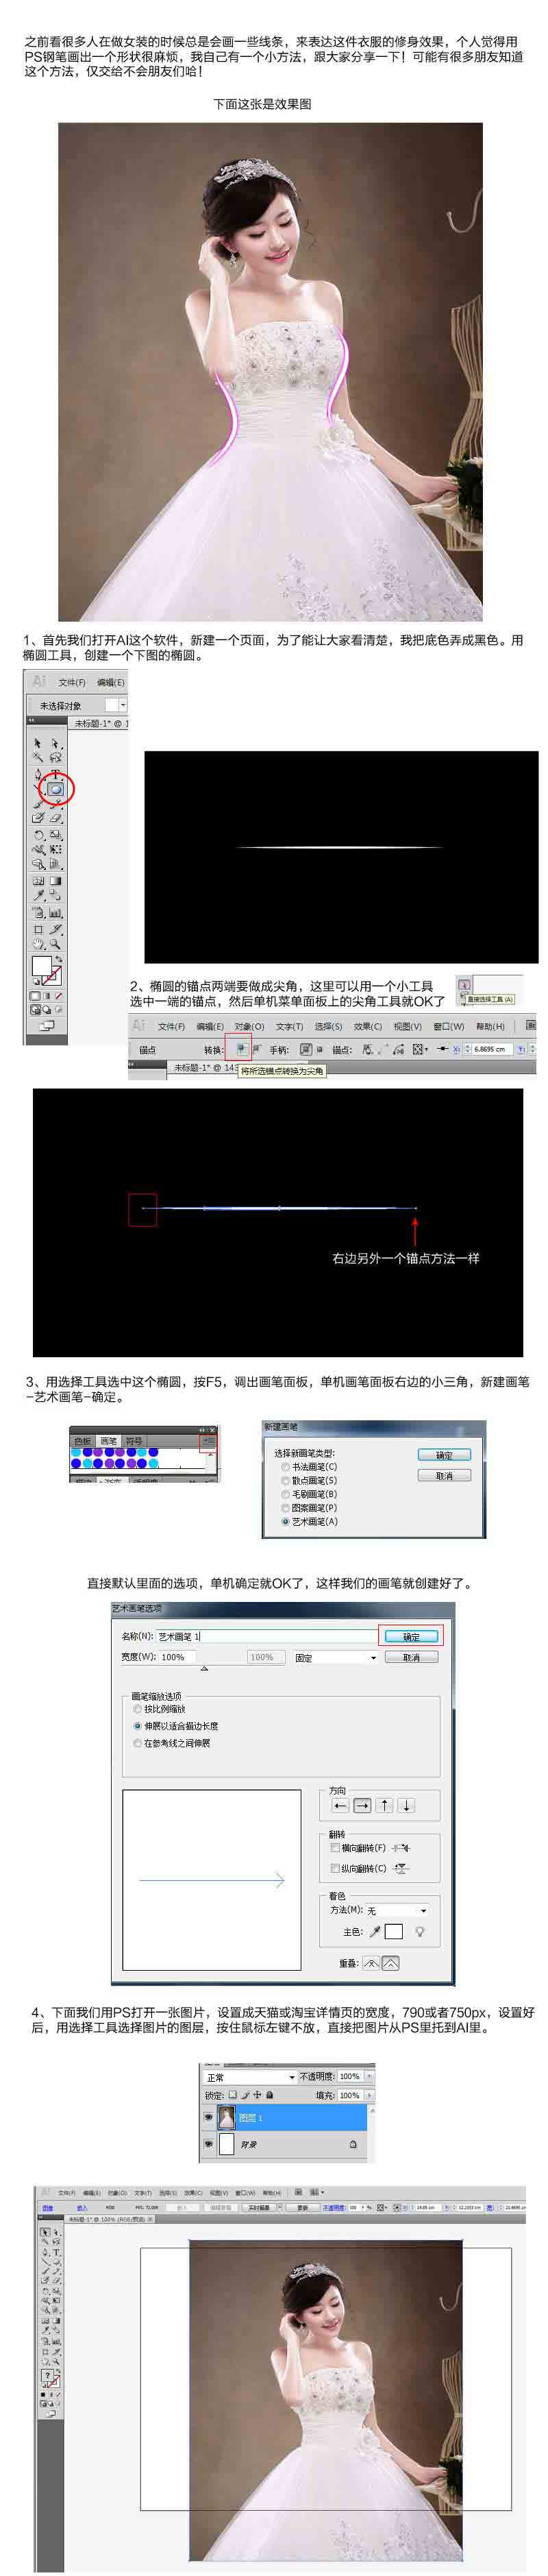Viewport: 548px width, 2576px height.
Task: Click the brush panel flyout menu icon
Action: (x=208, y=1440)
